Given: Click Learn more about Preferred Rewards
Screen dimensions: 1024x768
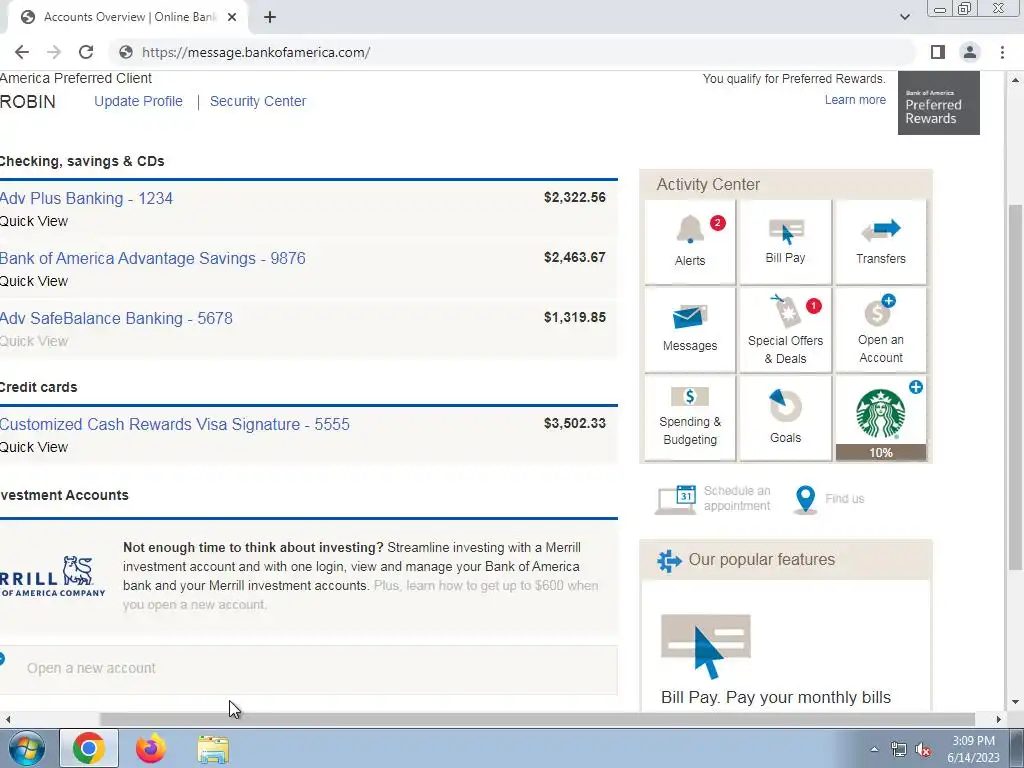Looking at the screenshot, I should click(855, 100).
